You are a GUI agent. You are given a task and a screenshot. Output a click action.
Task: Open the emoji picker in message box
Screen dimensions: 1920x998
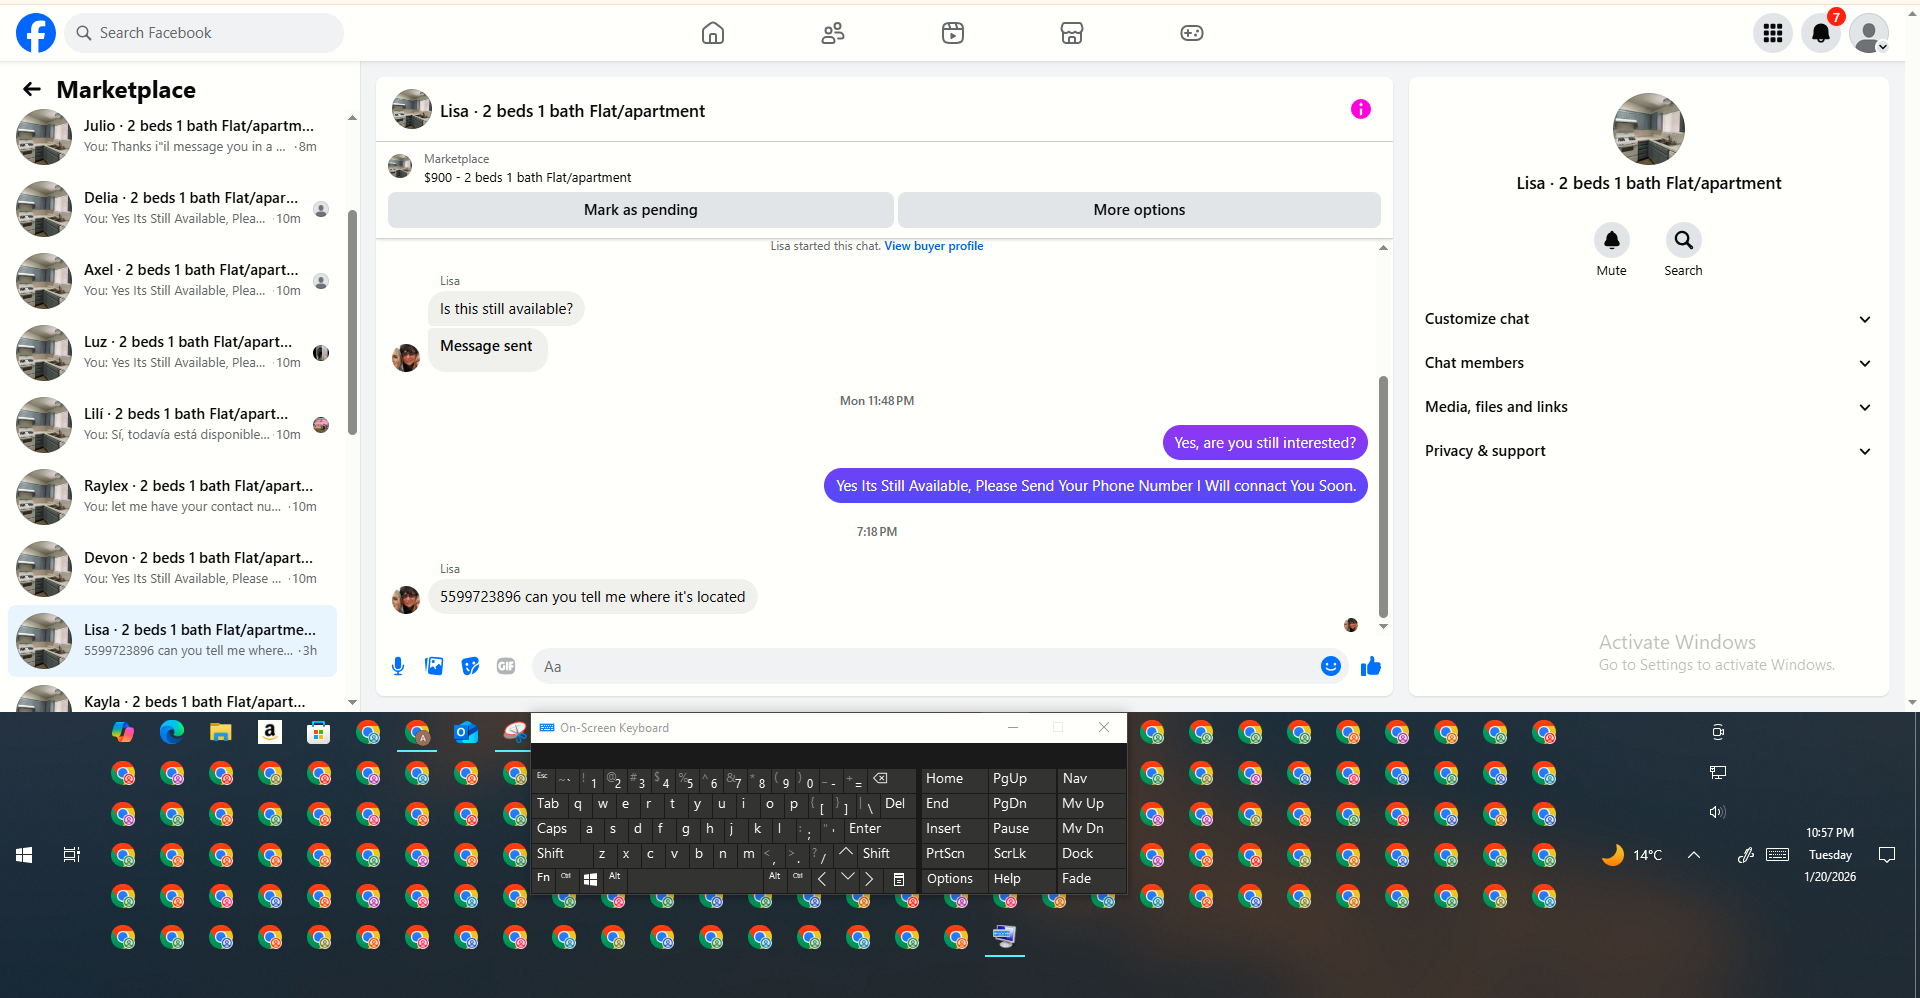[1331, 666]
